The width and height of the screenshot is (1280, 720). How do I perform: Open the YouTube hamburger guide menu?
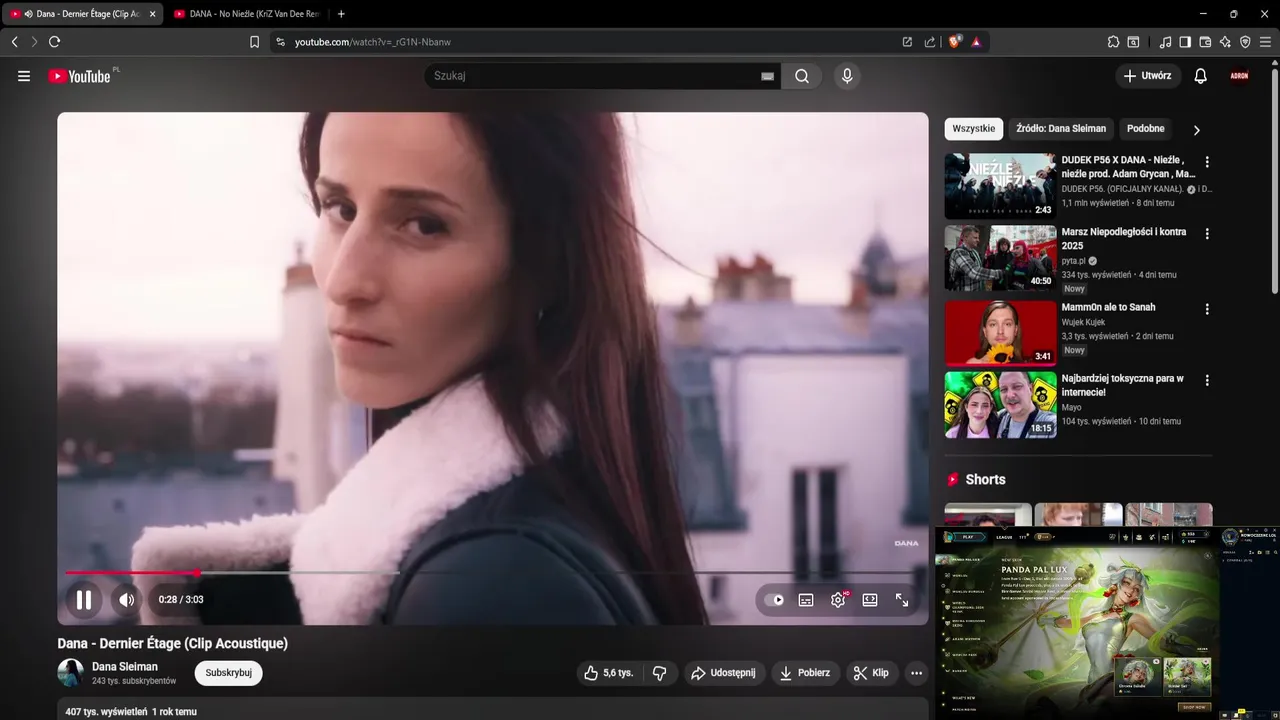pyautogui.click(x=24, y=76)
